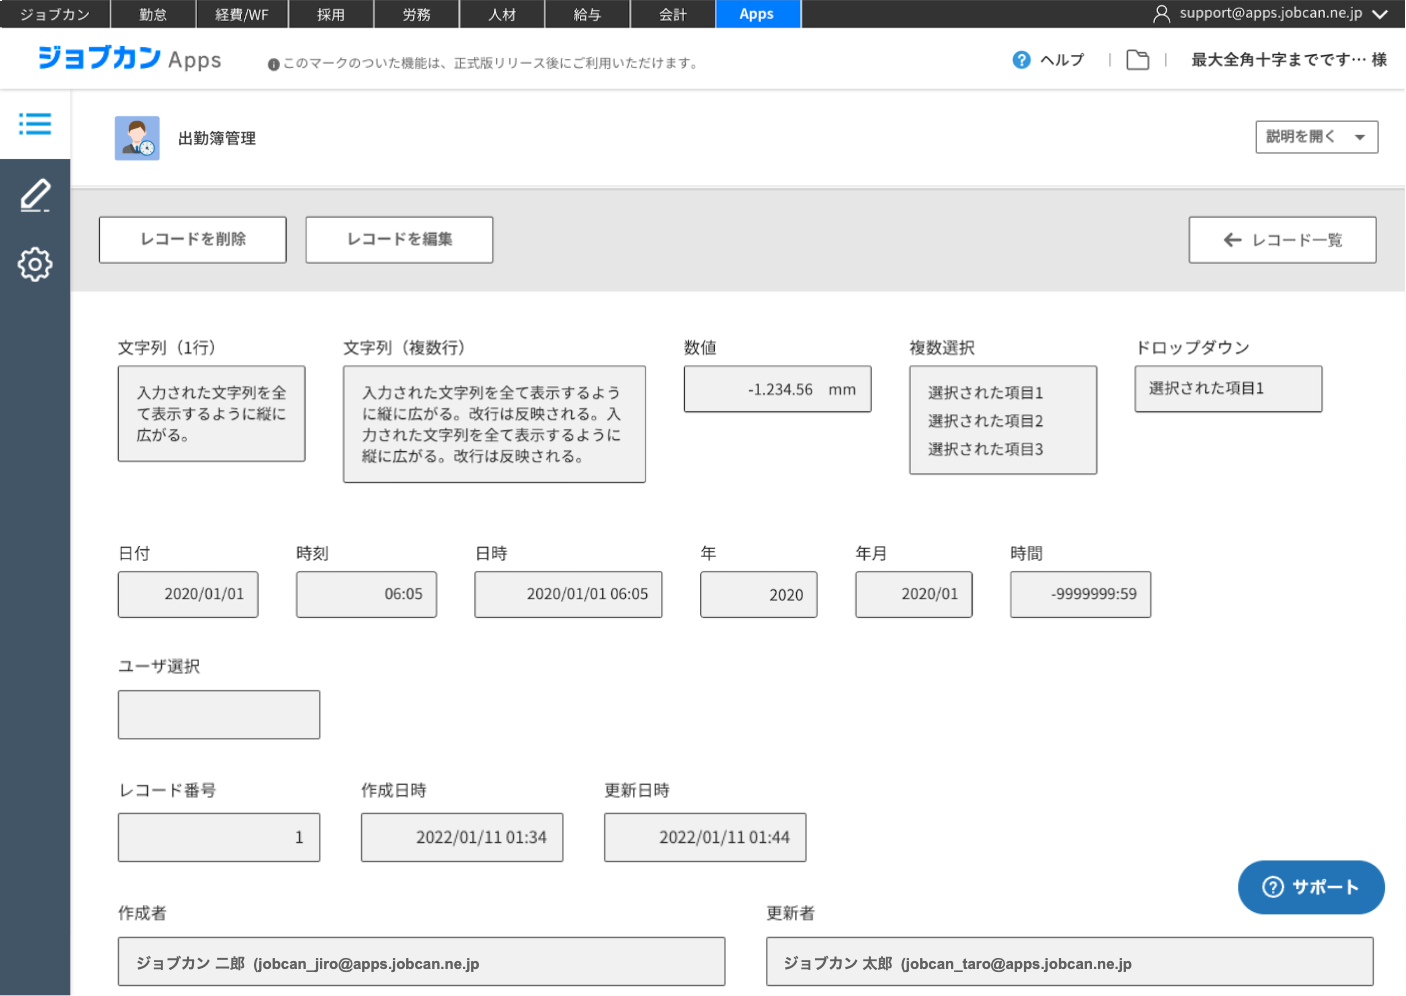Viewport: 1406px width, 996px height.
Task: Select the 給与 tab in top bar
Action: point(587,14)
